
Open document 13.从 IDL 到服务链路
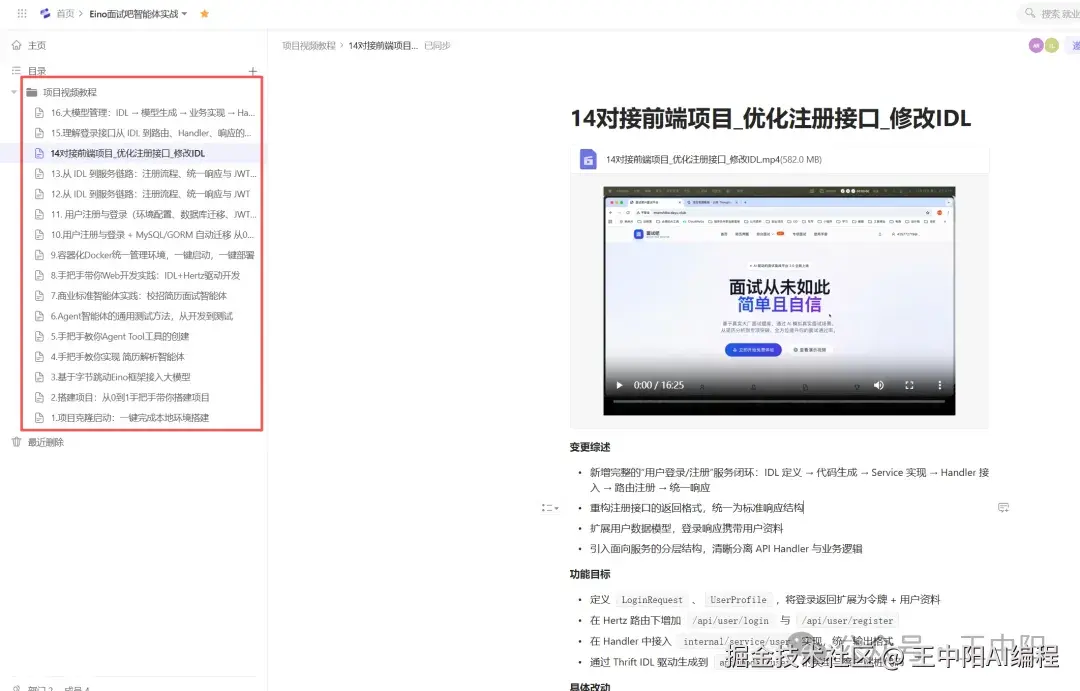pyautogui.click(x=153, y=174)
